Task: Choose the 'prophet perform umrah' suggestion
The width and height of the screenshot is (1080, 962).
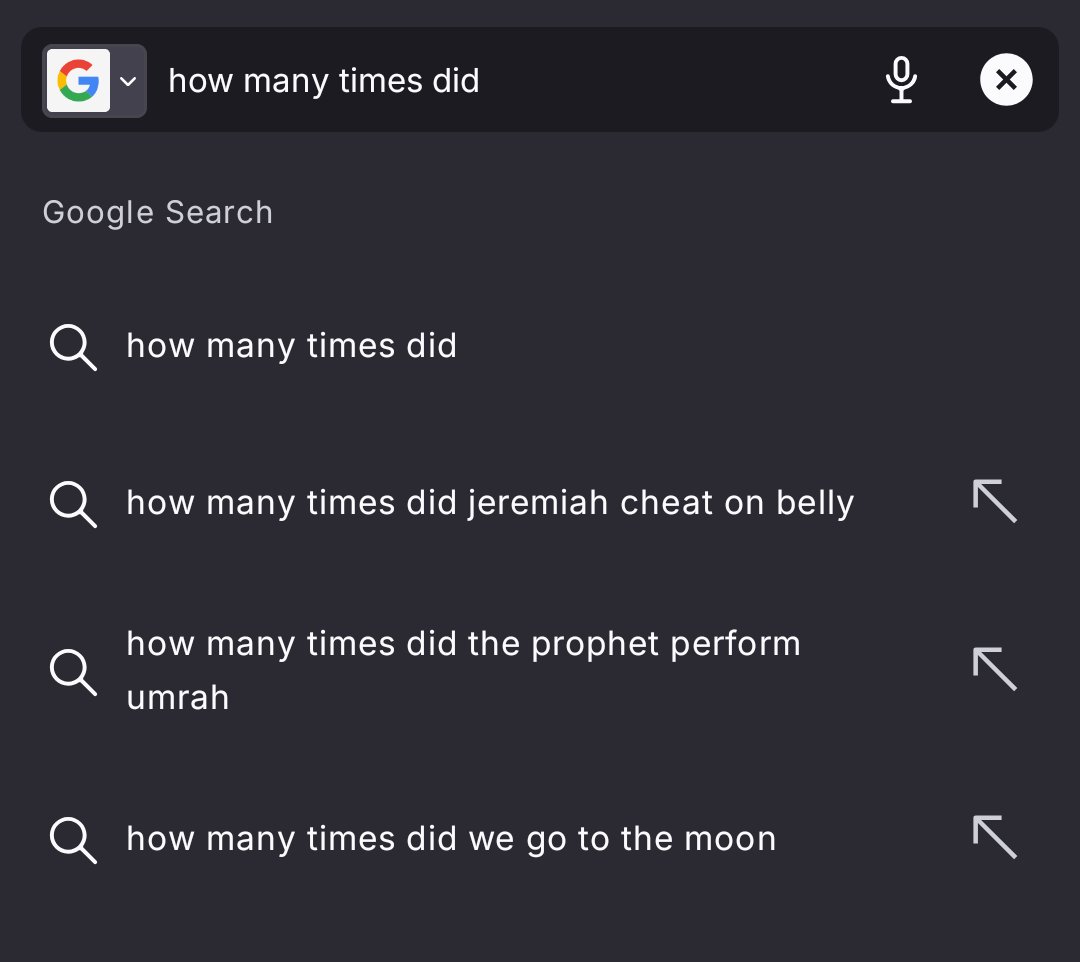Action: coord(463,645)
